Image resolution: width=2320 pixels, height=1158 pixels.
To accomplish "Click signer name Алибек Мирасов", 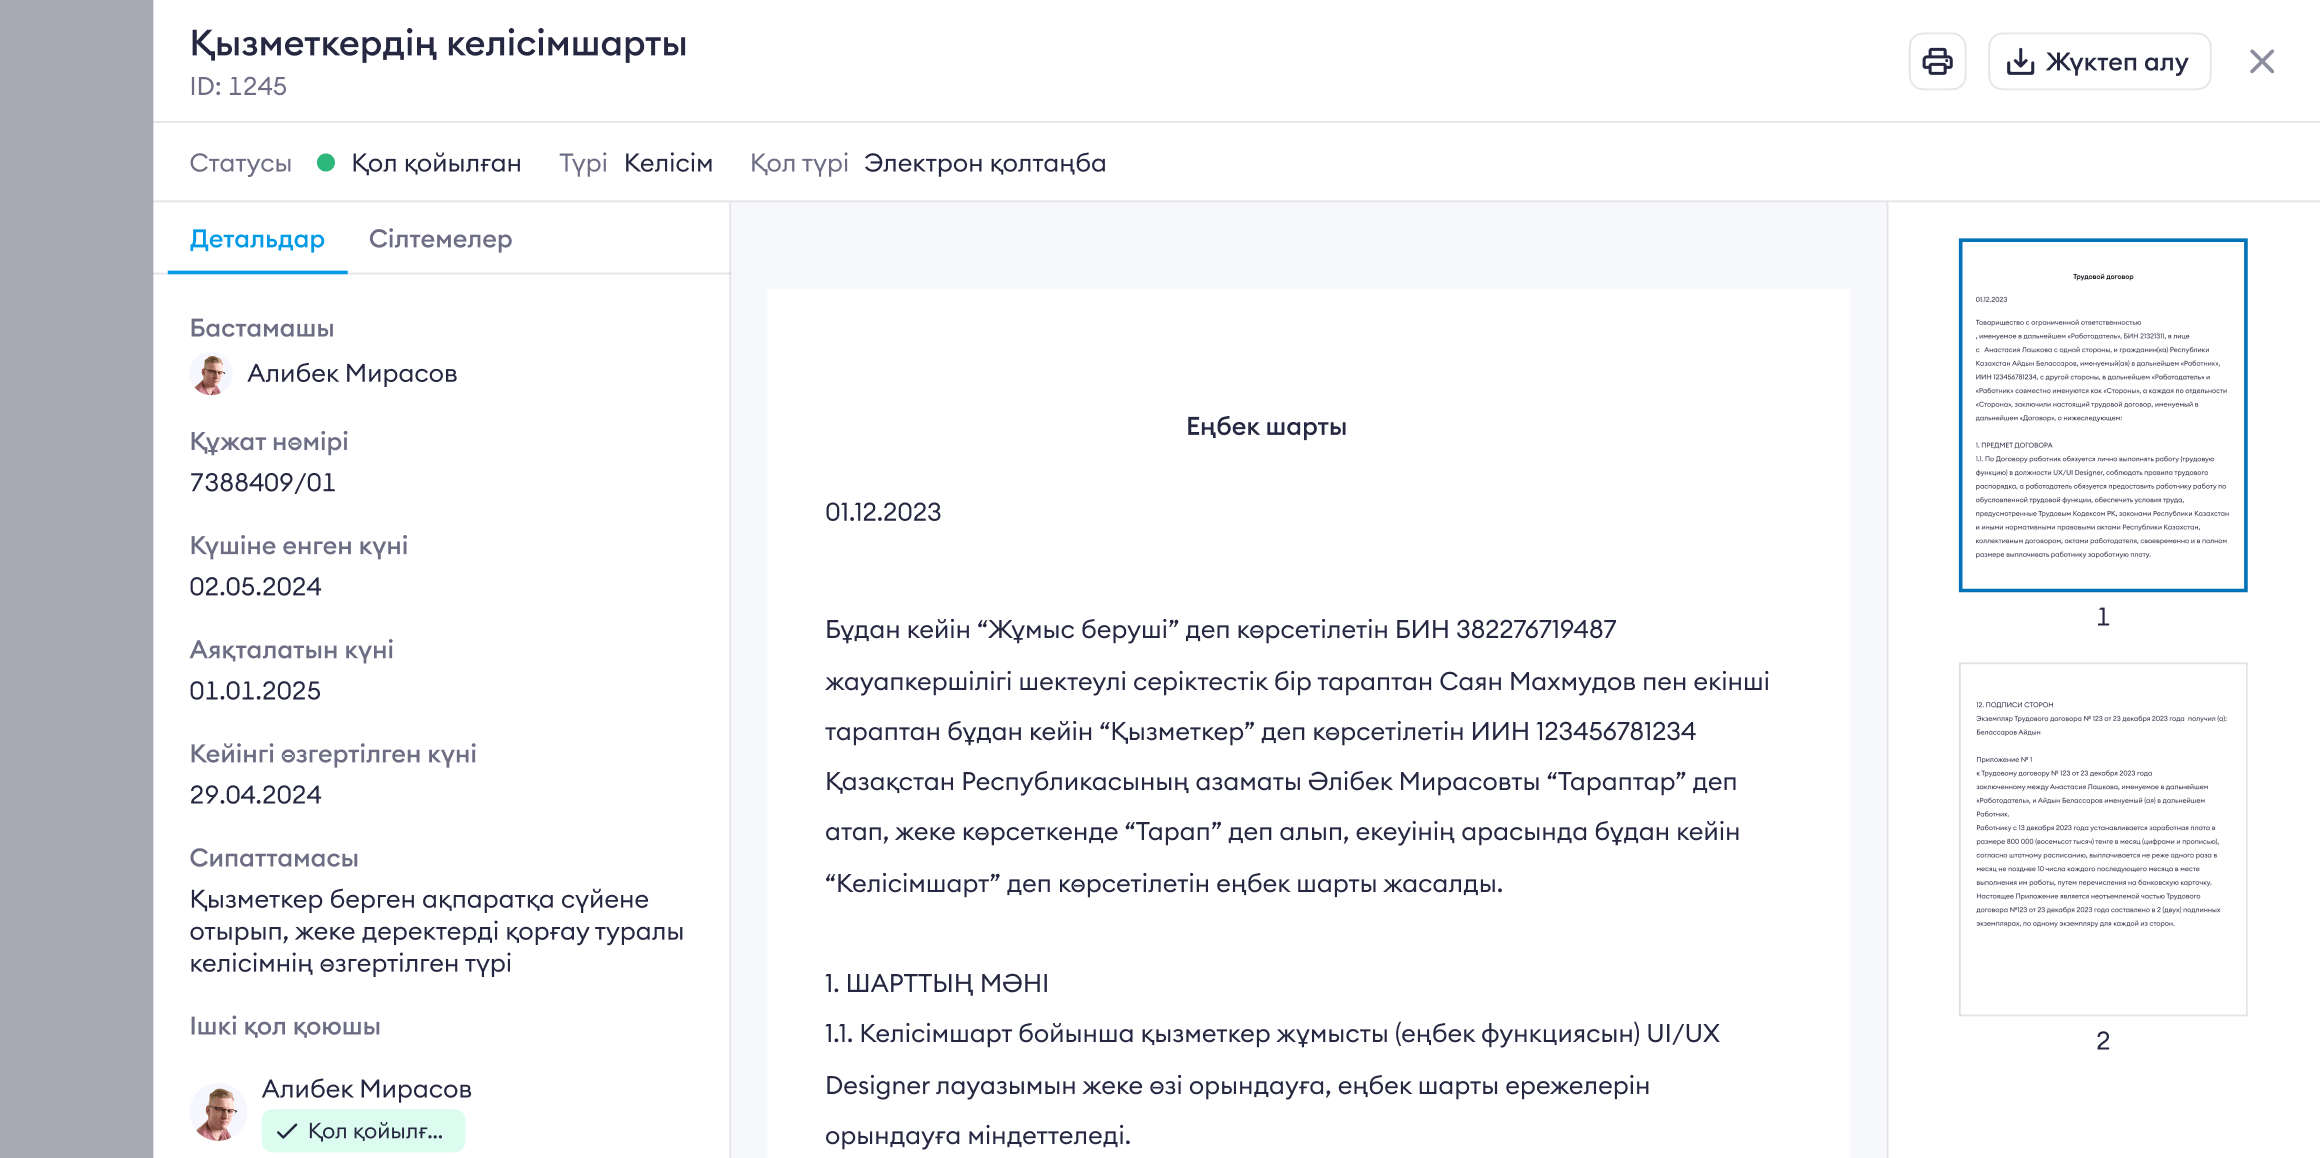I will (366, 1089).
